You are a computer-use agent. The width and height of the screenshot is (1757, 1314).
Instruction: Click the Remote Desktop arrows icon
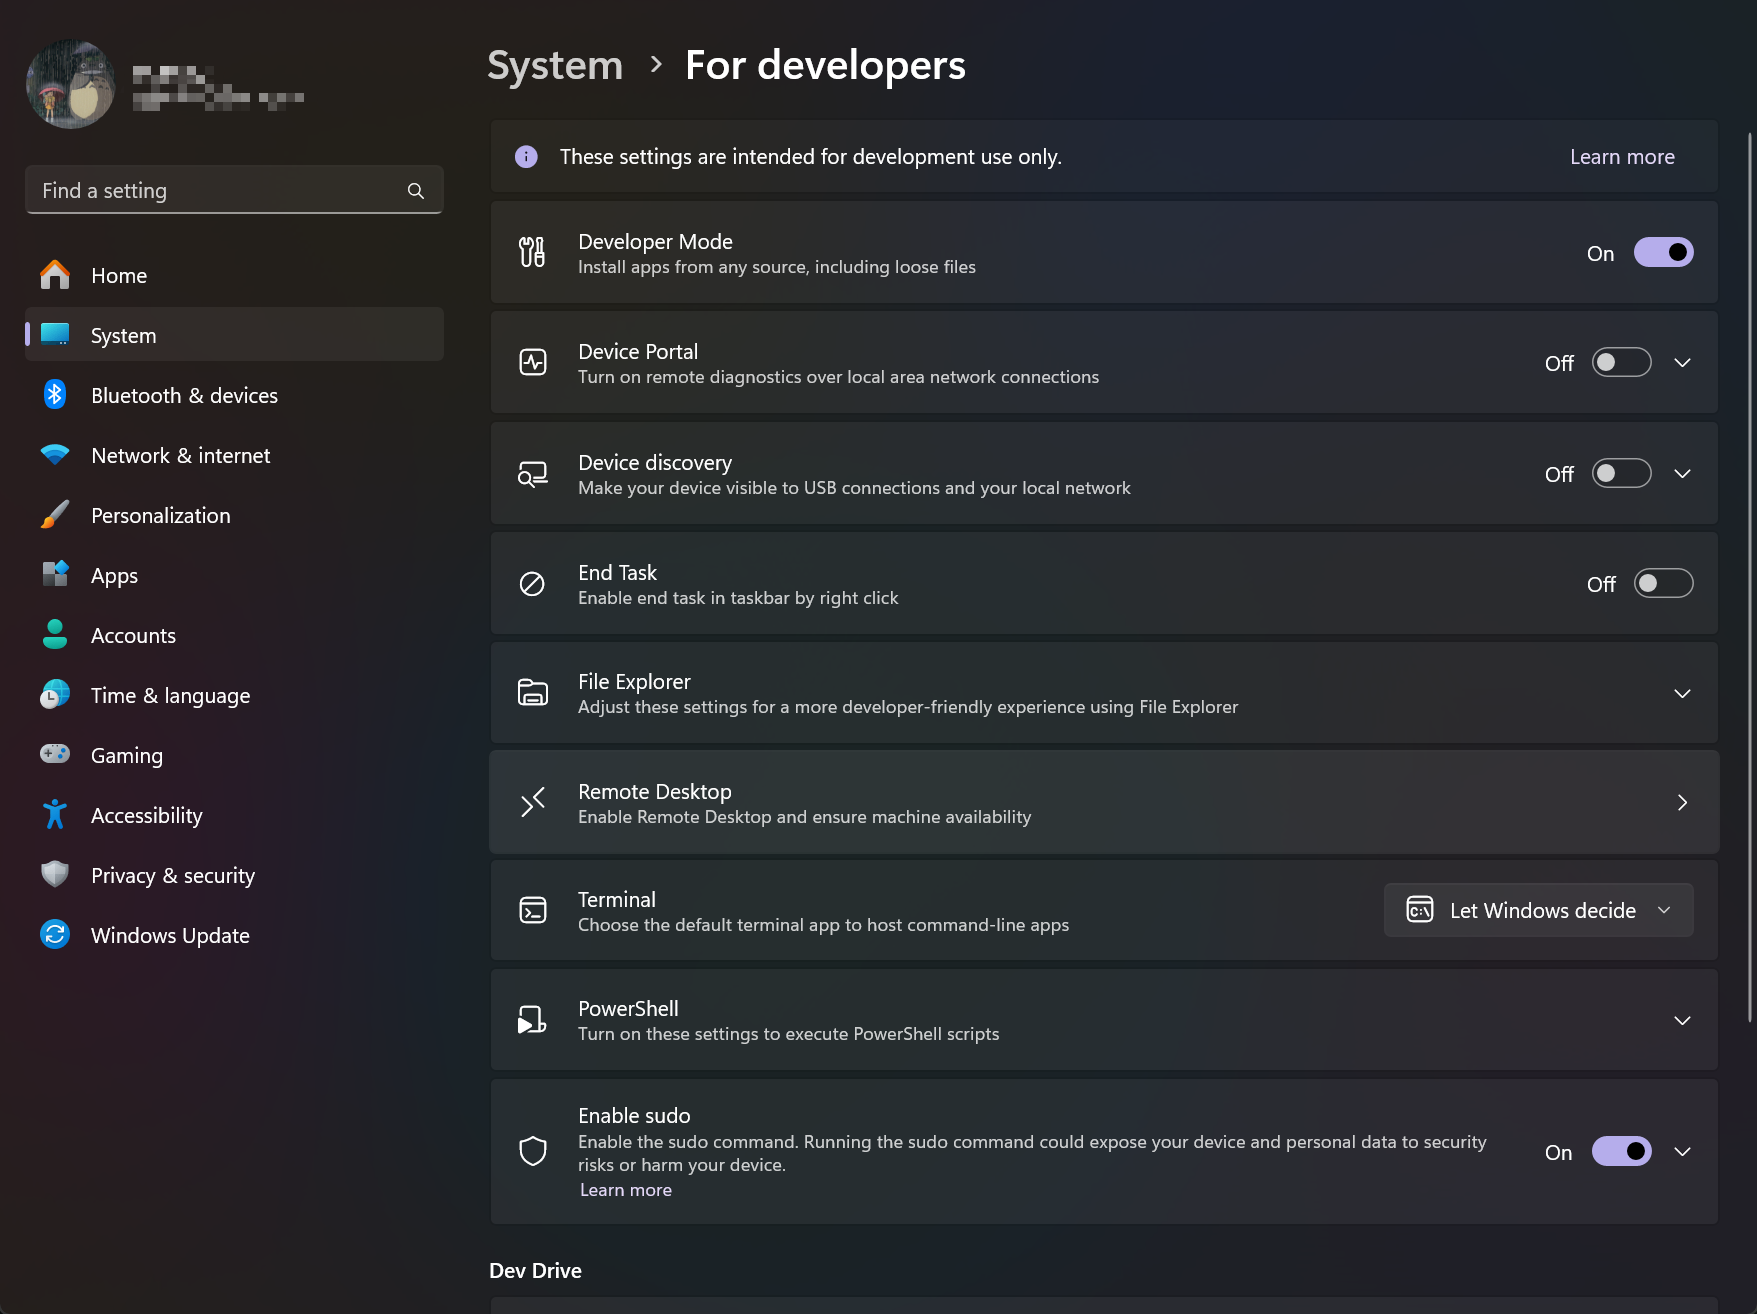coord(533,802)
